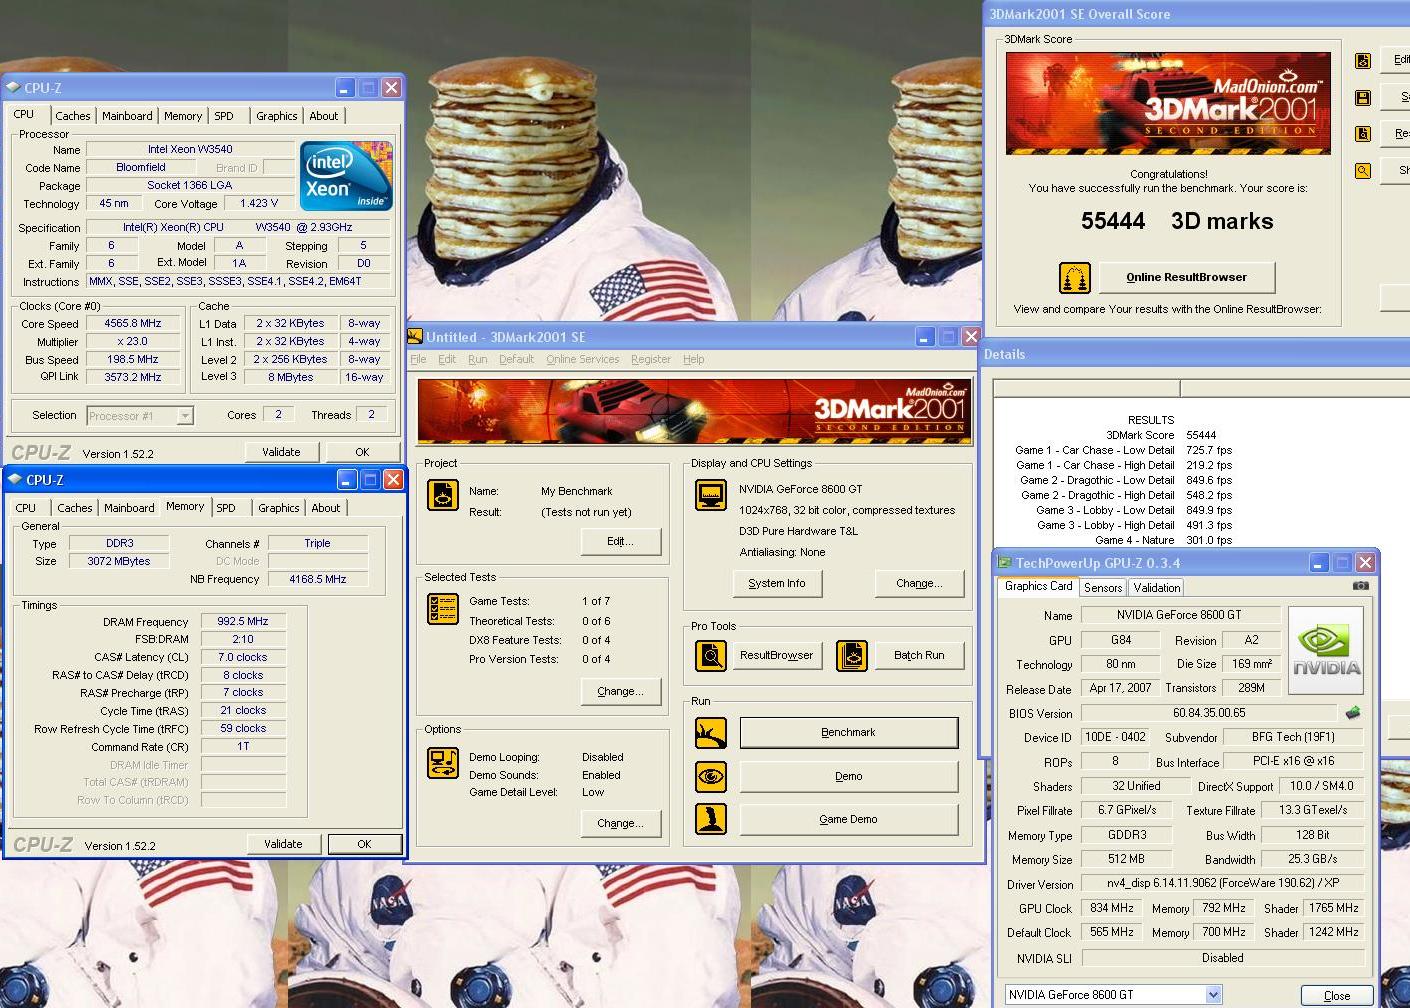Image resolution: width=1410 pixels, height=1008 pixels.
Task: Switch to the About tab in the top CPU-Z
Action: tap(324, 116)
